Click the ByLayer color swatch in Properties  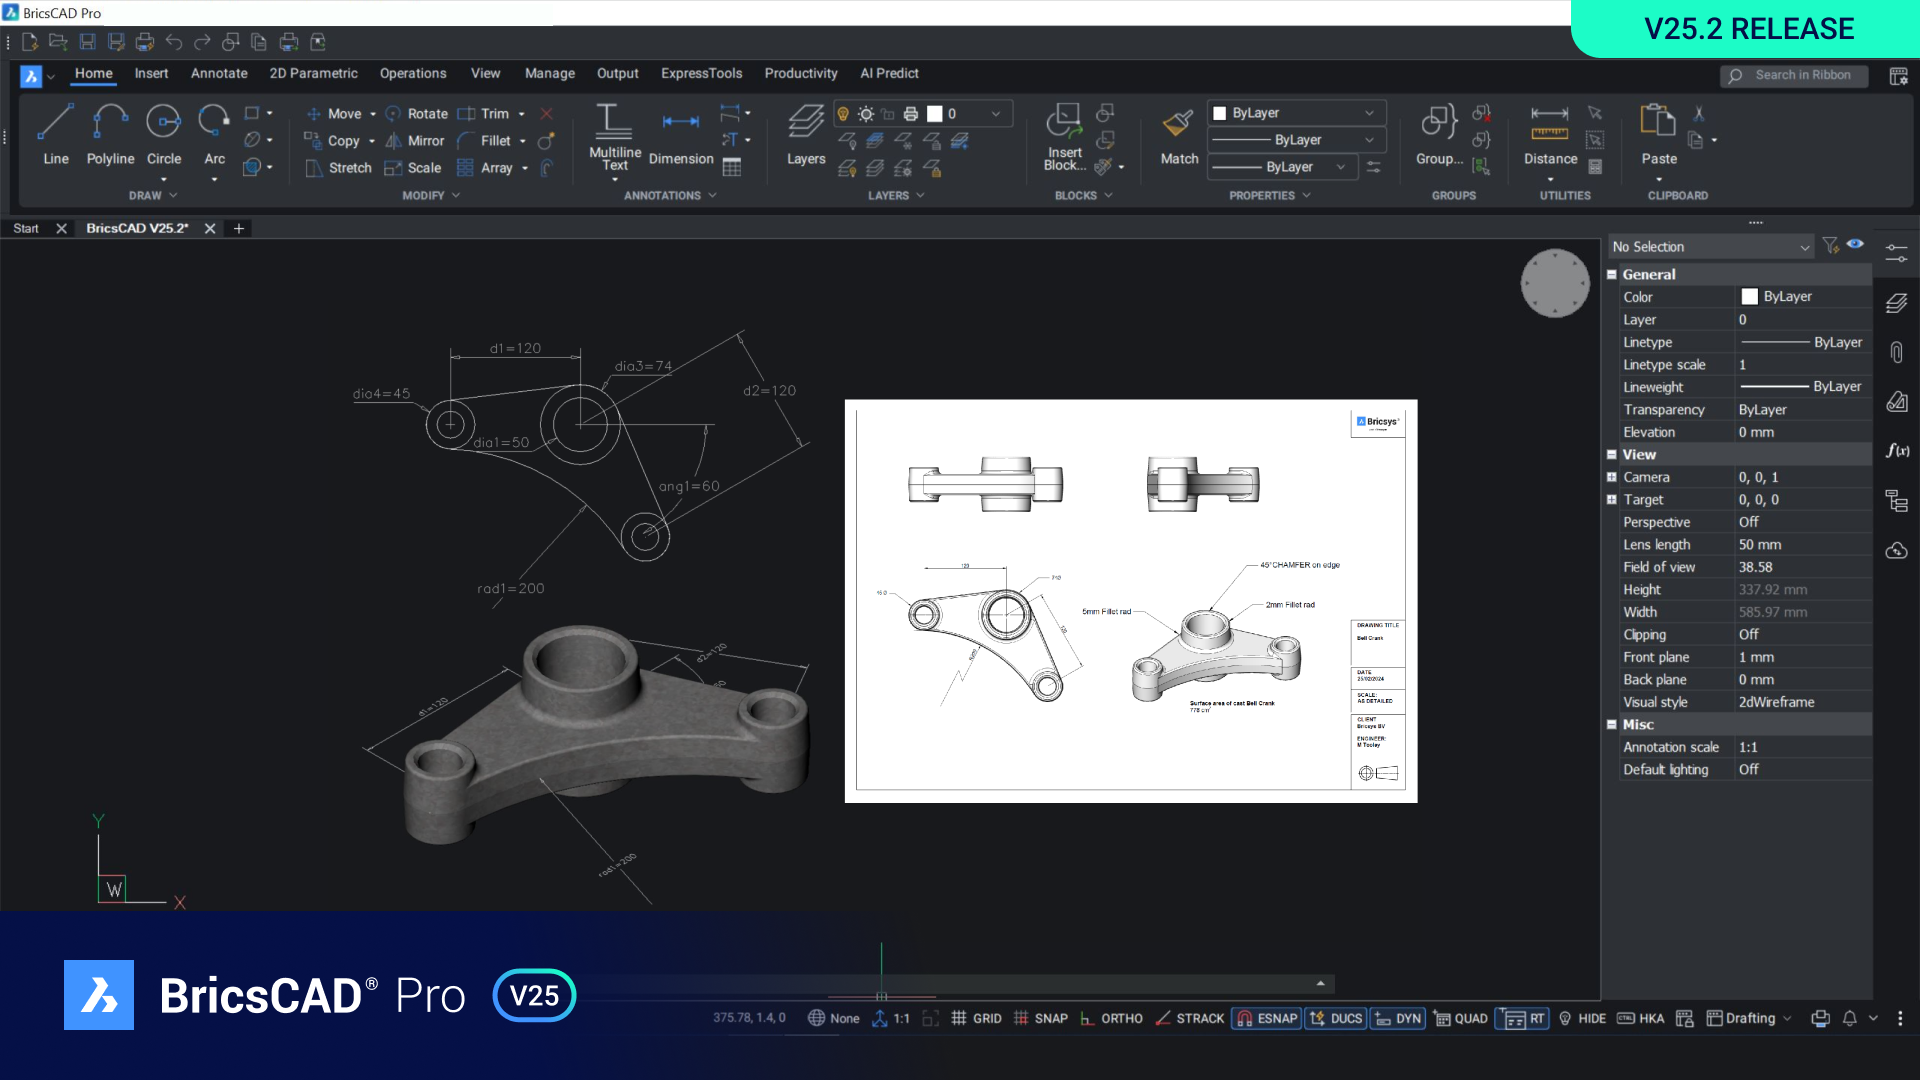1749,297
